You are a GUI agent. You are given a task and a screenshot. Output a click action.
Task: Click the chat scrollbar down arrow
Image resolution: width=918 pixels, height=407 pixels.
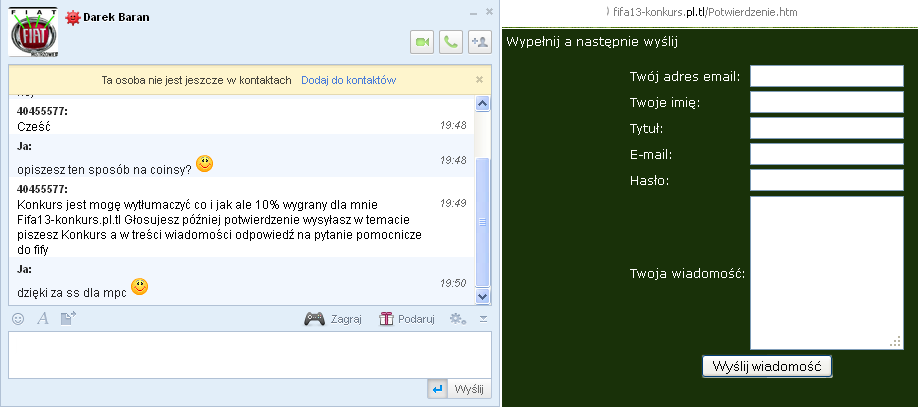coord(482,296)
